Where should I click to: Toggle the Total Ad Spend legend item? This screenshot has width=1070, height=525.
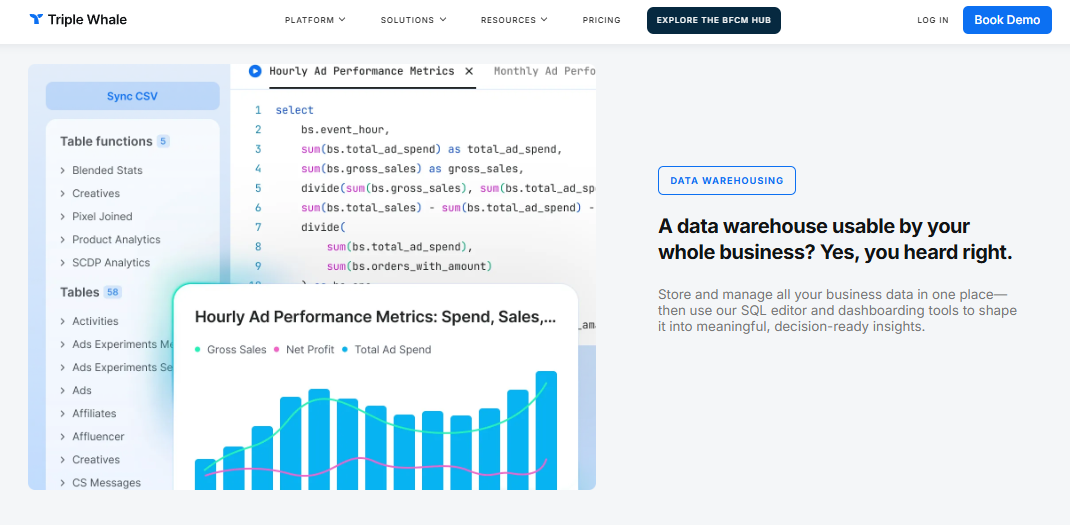(x=386, y=350)
